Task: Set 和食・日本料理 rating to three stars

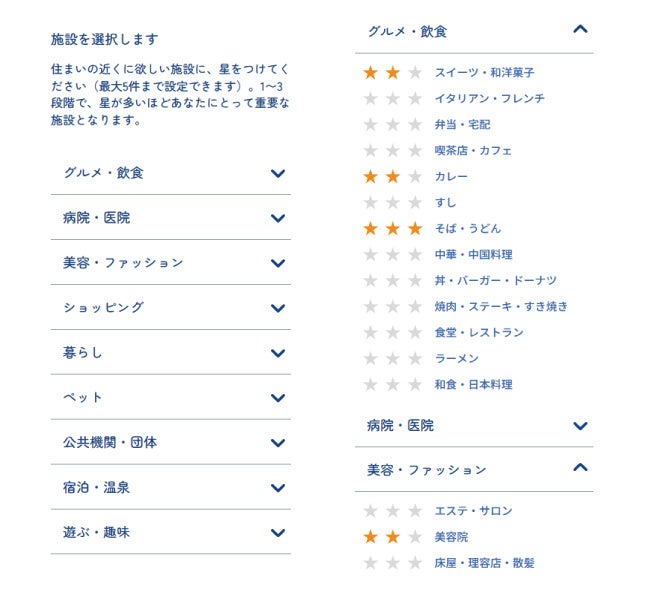Action: point(415,385)
